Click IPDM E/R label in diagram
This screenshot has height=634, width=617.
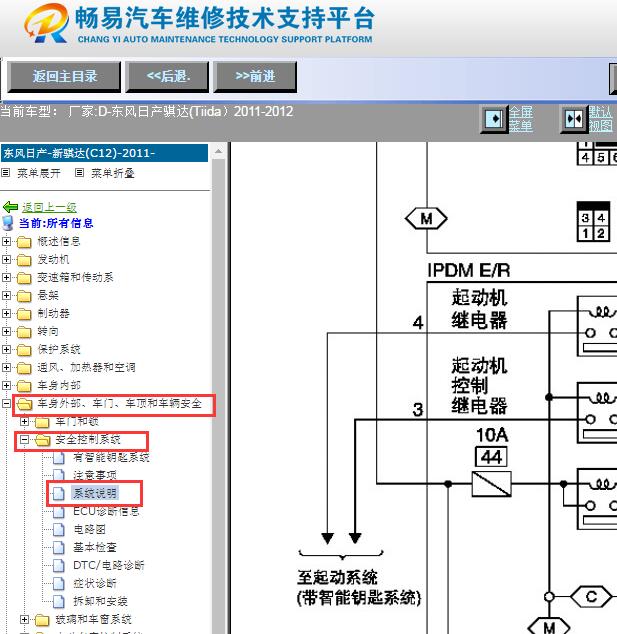[x=469, y=271]
